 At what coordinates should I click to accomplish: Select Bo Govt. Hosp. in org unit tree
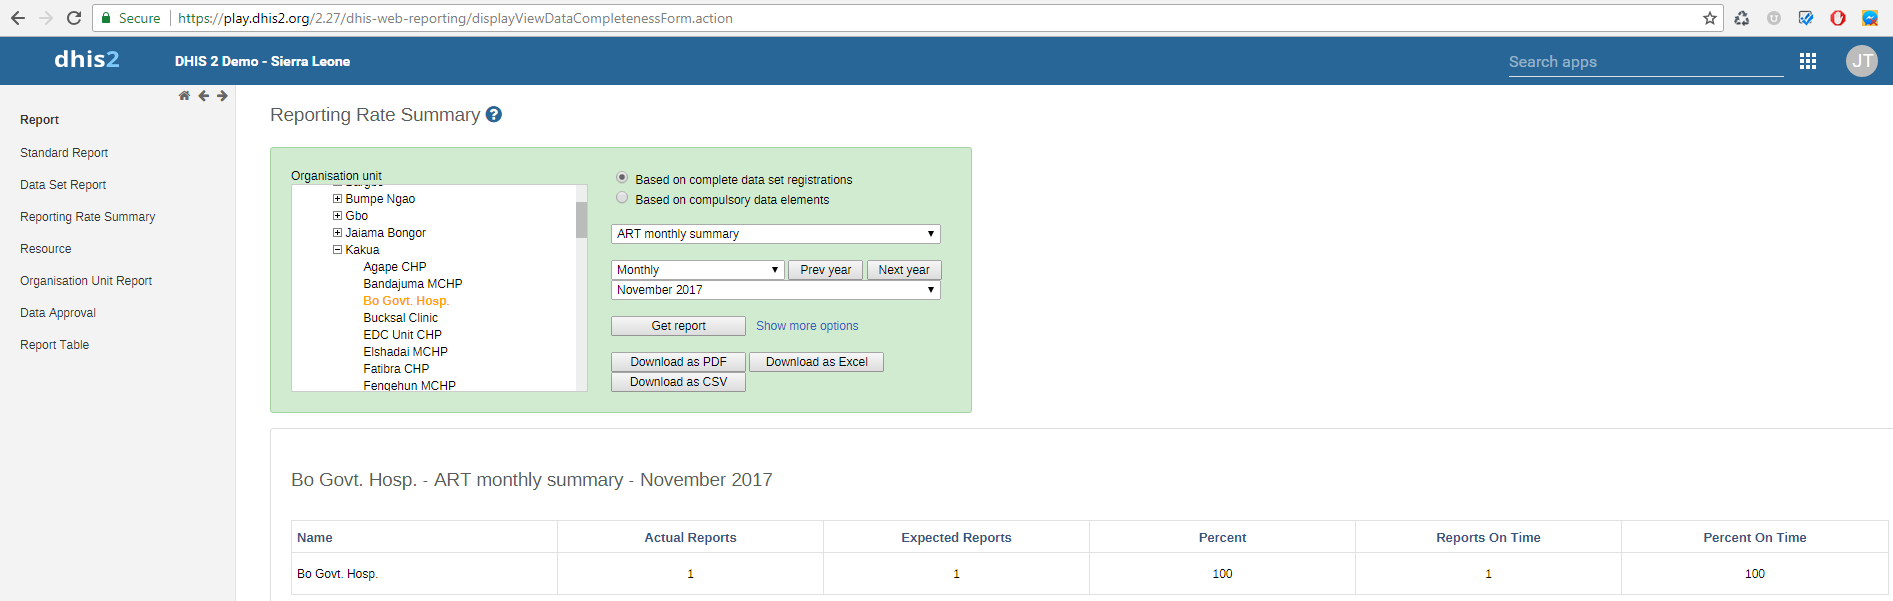406,301
